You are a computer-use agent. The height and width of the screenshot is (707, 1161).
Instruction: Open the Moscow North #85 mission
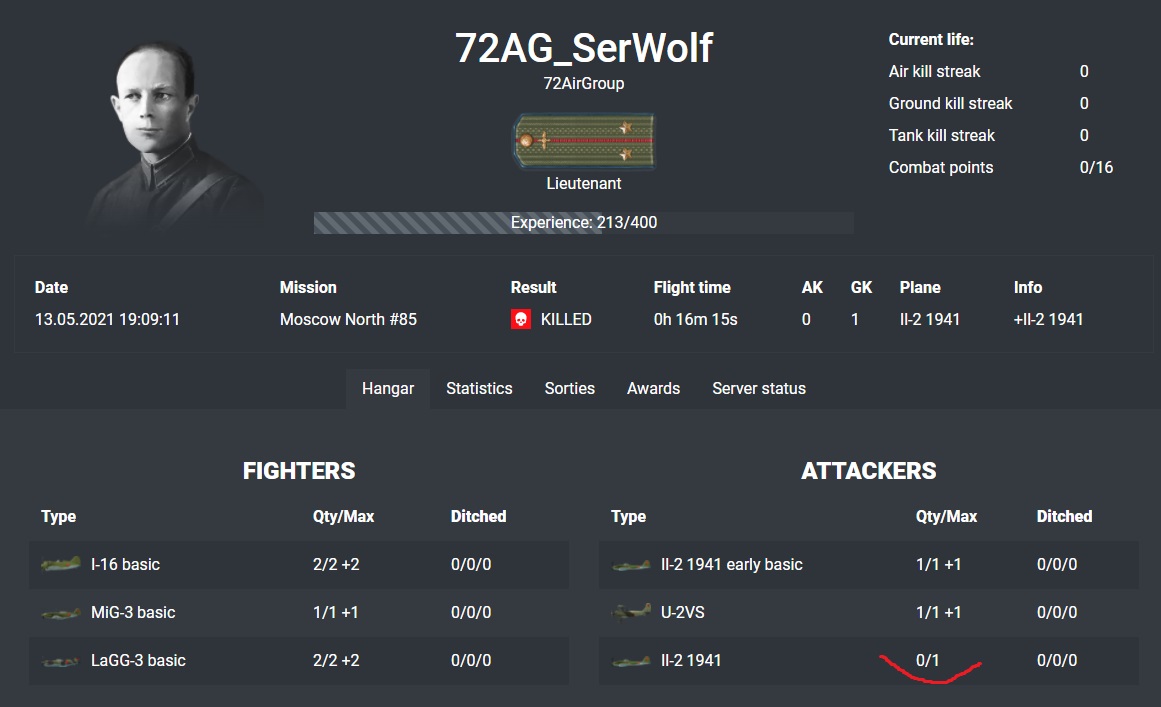point(348,320)
